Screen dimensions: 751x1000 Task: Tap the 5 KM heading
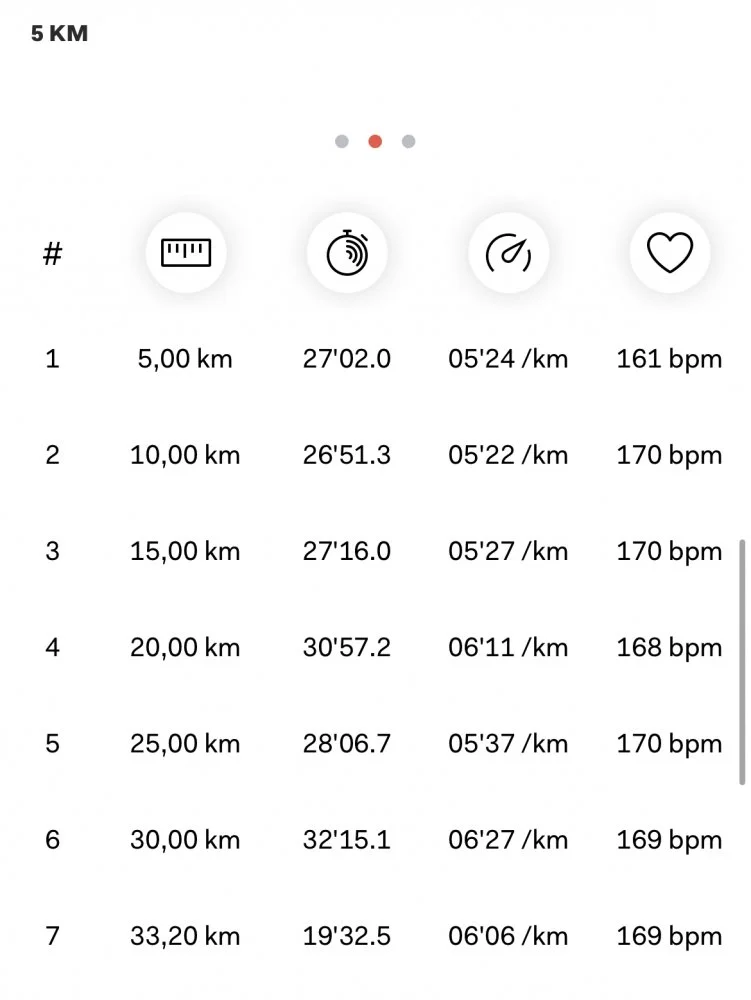click(60, 34)
